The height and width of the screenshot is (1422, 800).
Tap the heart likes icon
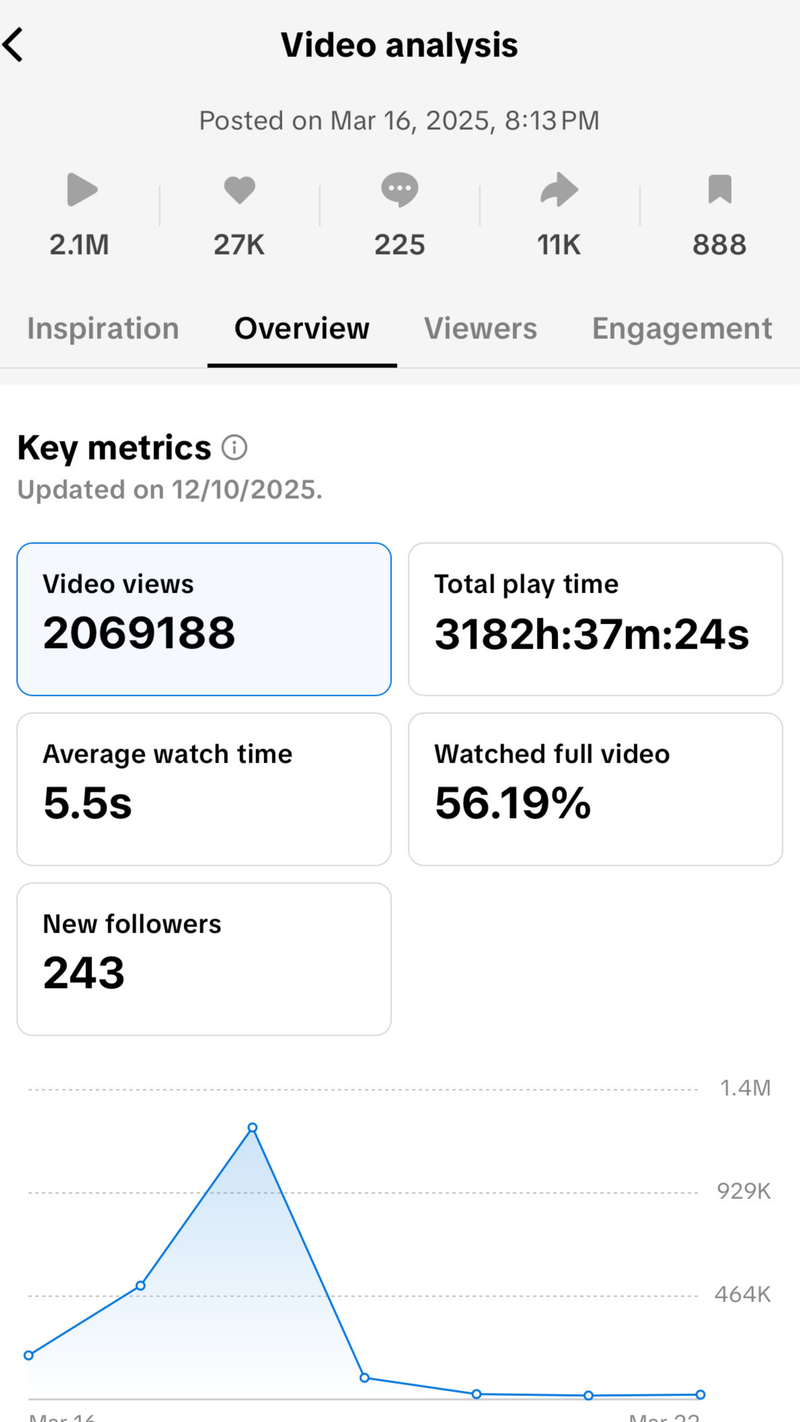pos(239,189)
